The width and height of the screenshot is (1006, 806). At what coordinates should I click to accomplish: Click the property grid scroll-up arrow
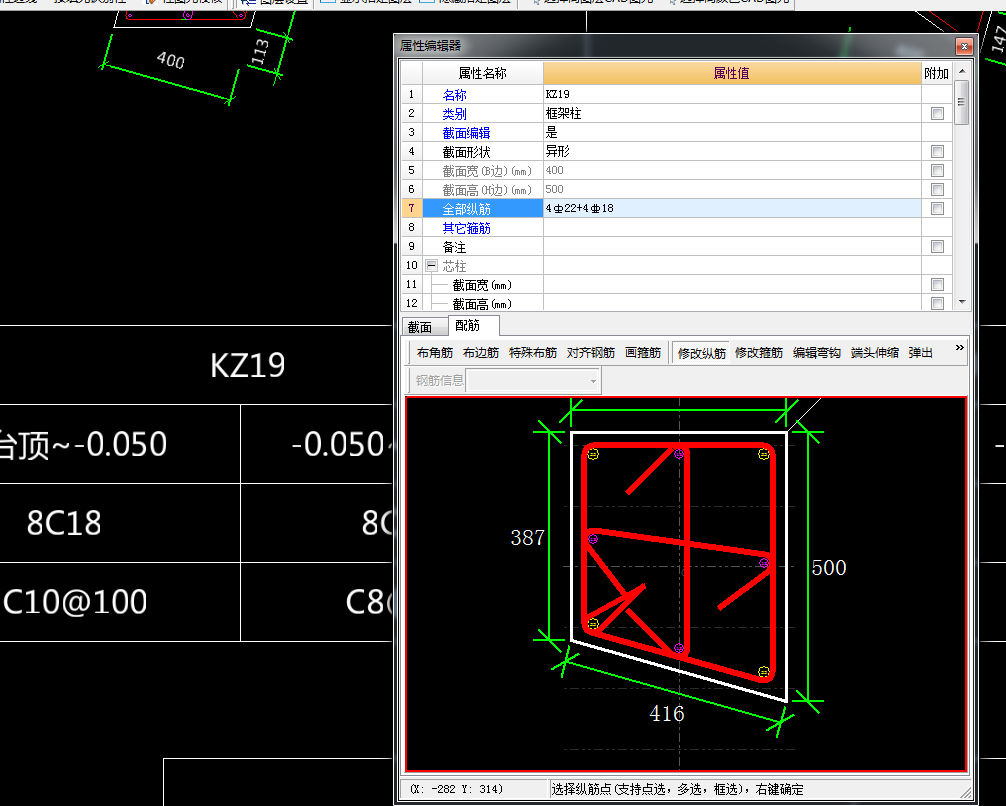point(961,71)
